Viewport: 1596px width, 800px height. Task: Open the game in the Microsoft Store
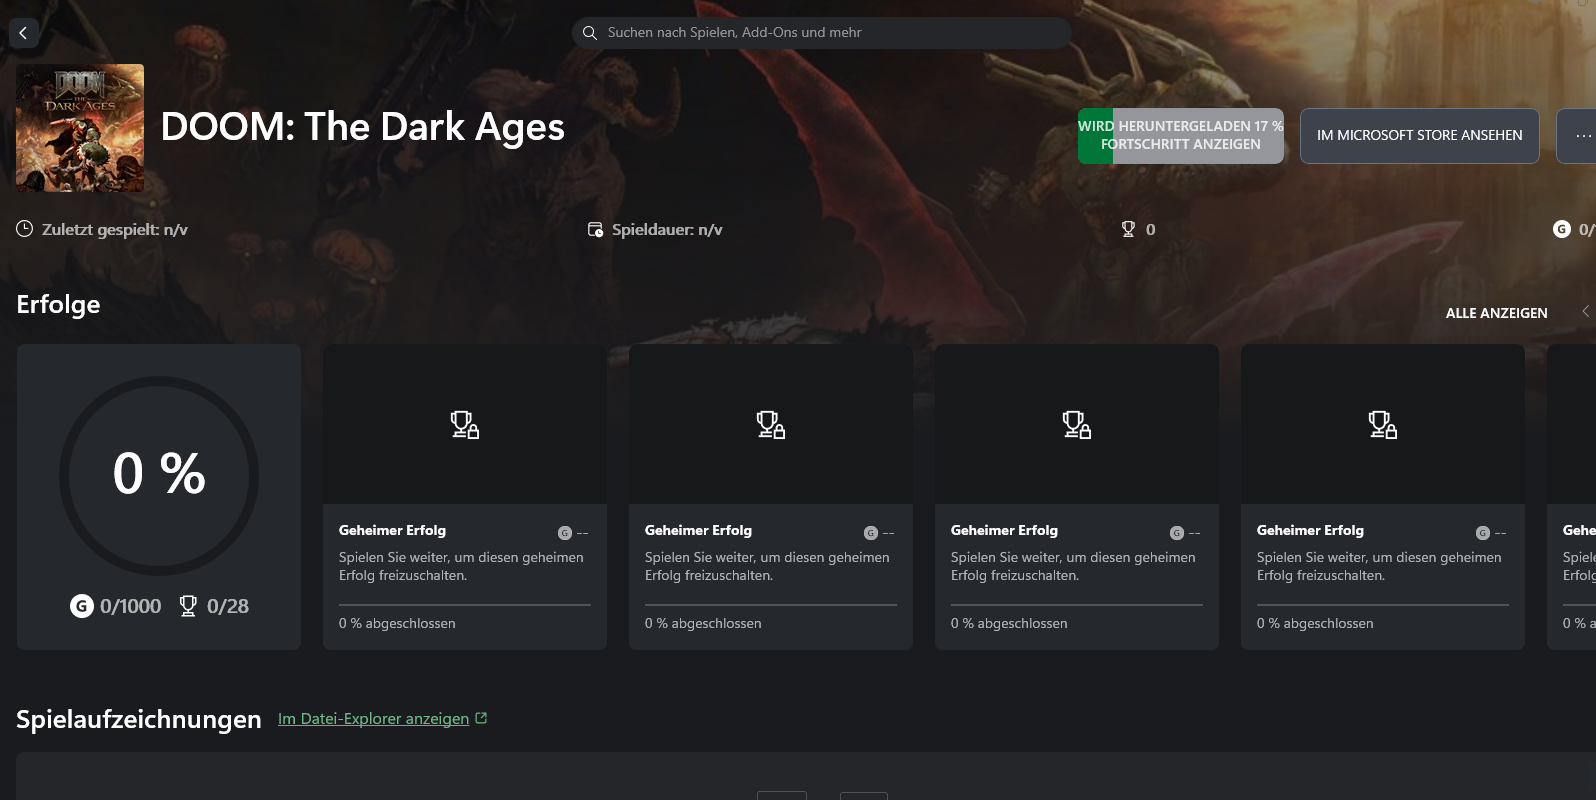click(1419, 136)
